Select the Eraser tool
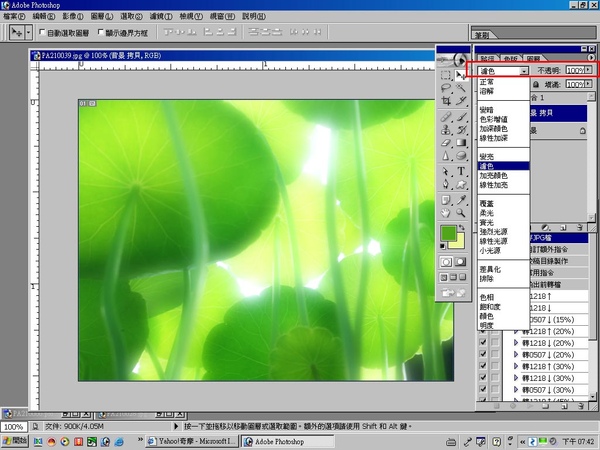This screenshot has width=600, height=450. click(445, 143)
